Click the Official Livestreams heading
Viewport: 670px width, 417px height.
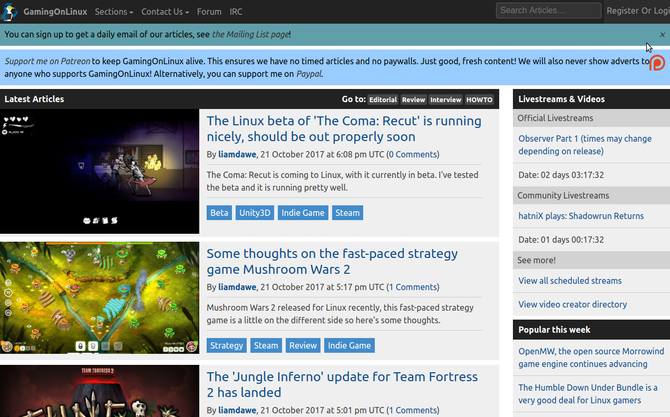click(555, 118)
